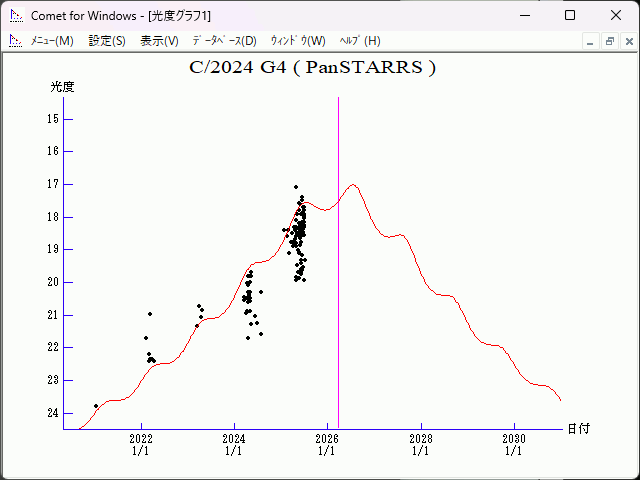Click the 2026 1/1 date axis label
Screen dimensions: 640x480
pos(327,444)
